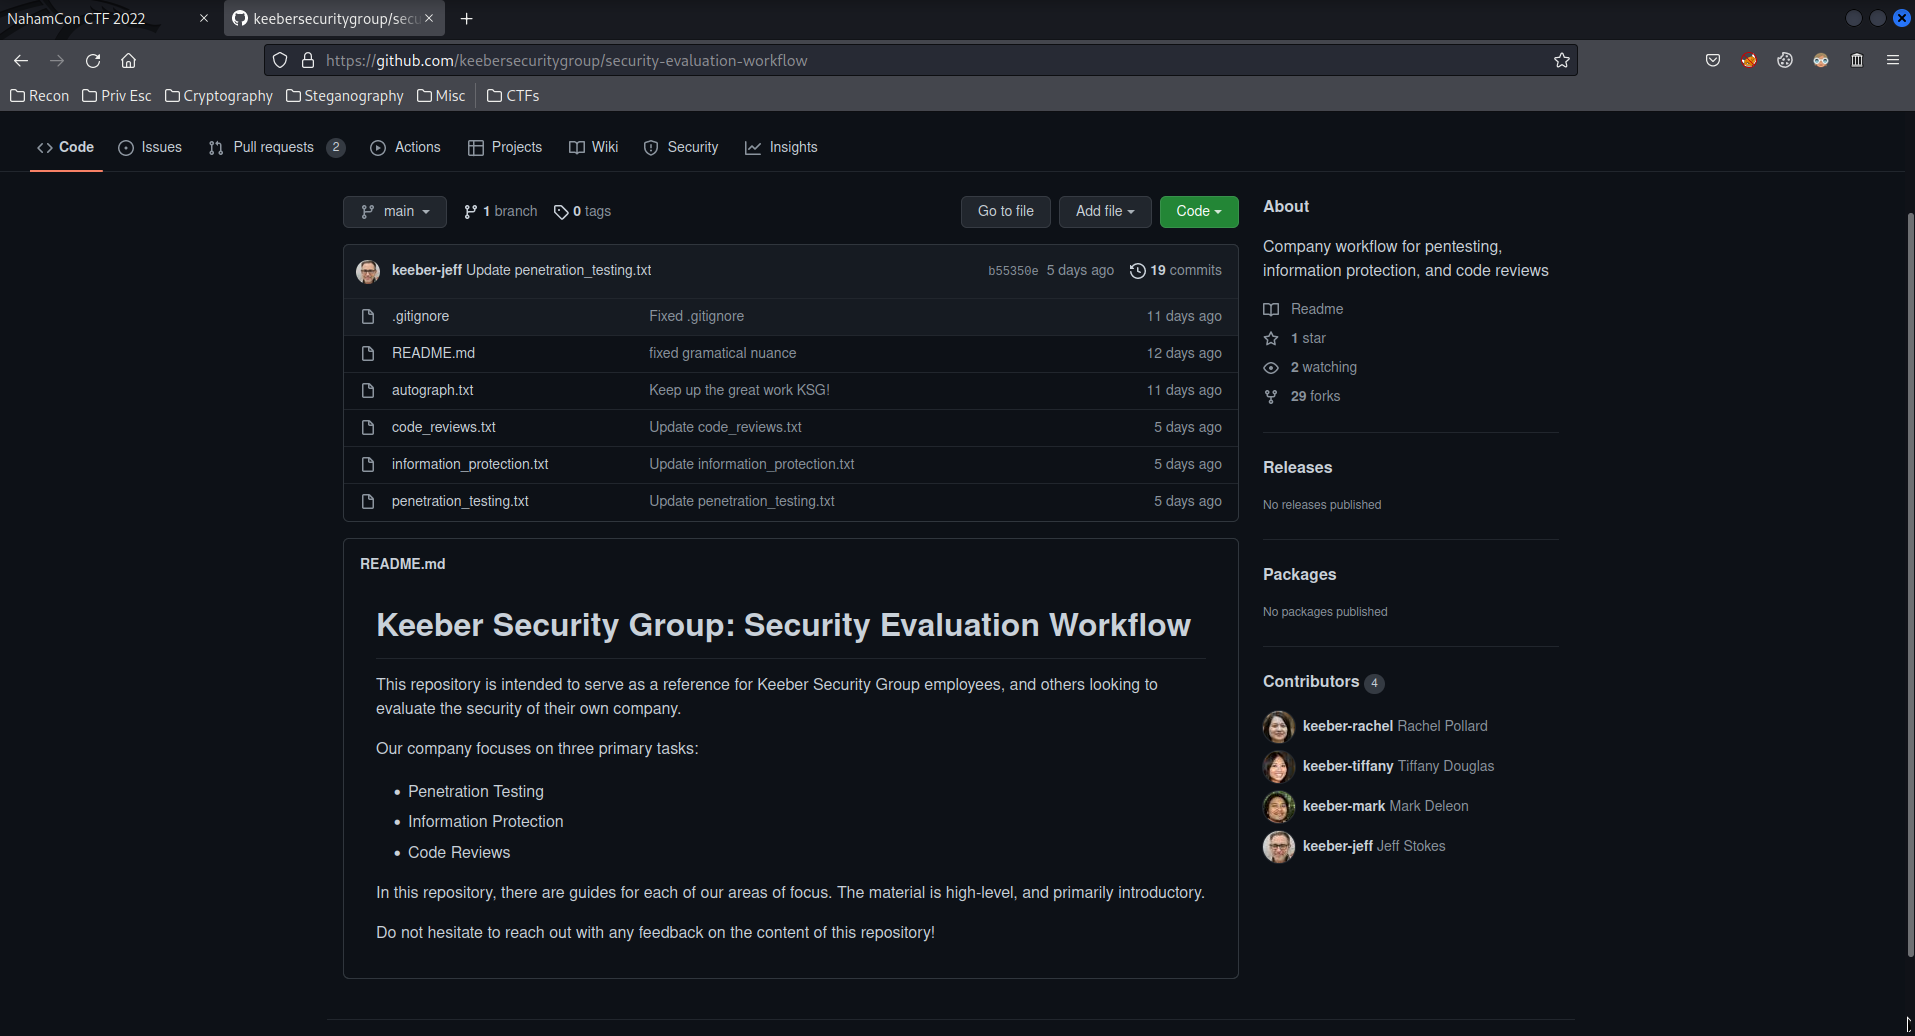Click the Readme link in About
This screenshot has width=1915, height=1036.
pyautogui.click(x=1303, y=309)
